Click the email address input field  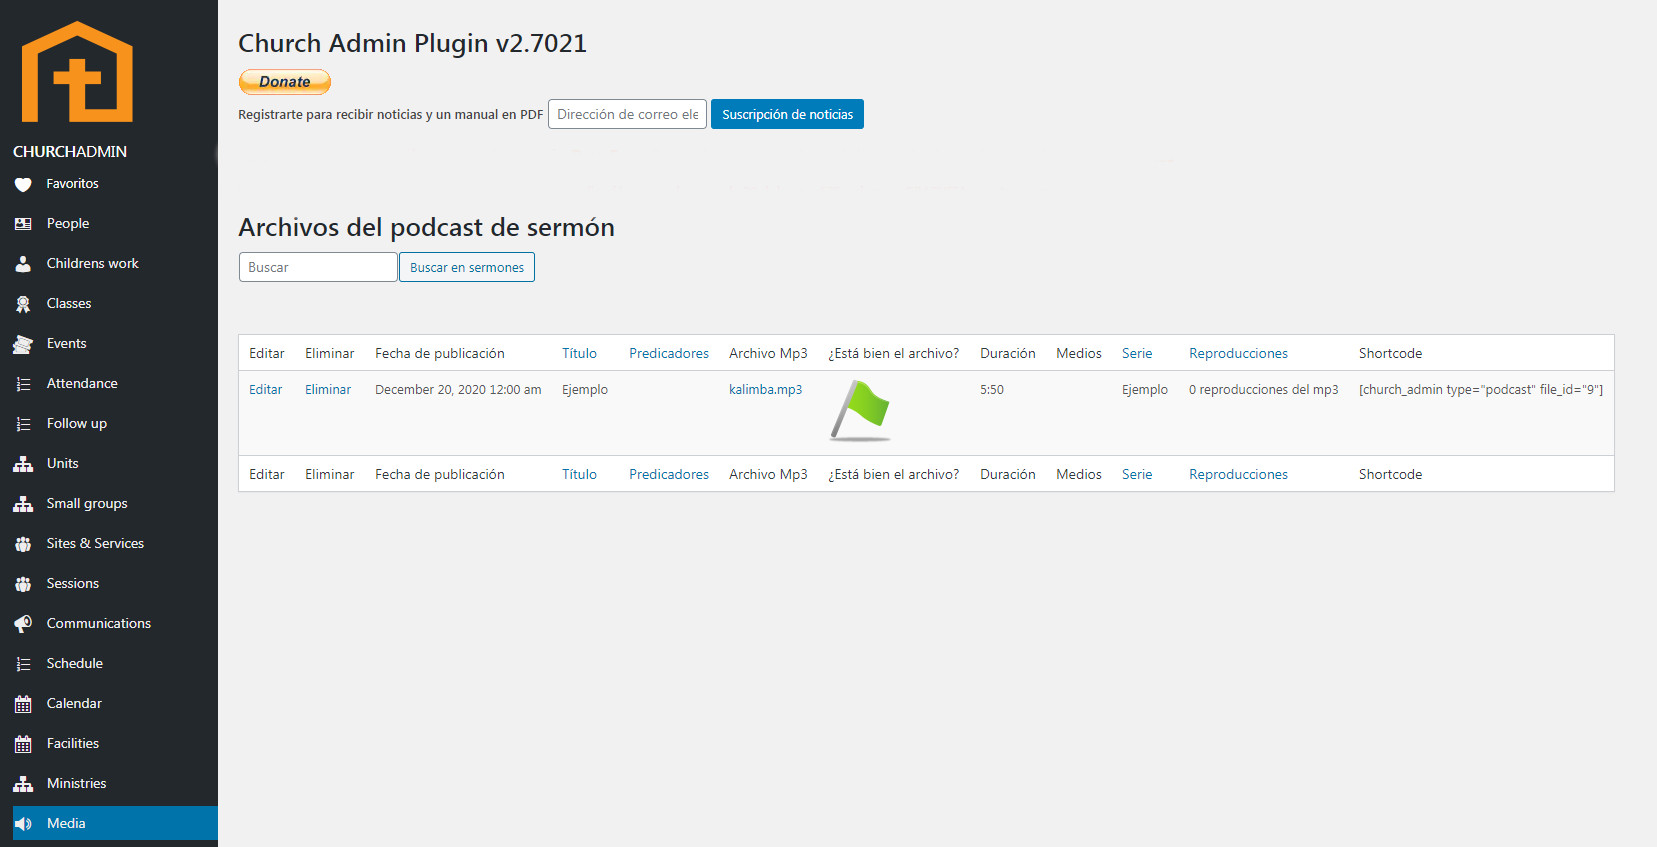pyautogui.click(x=627, y=115)
